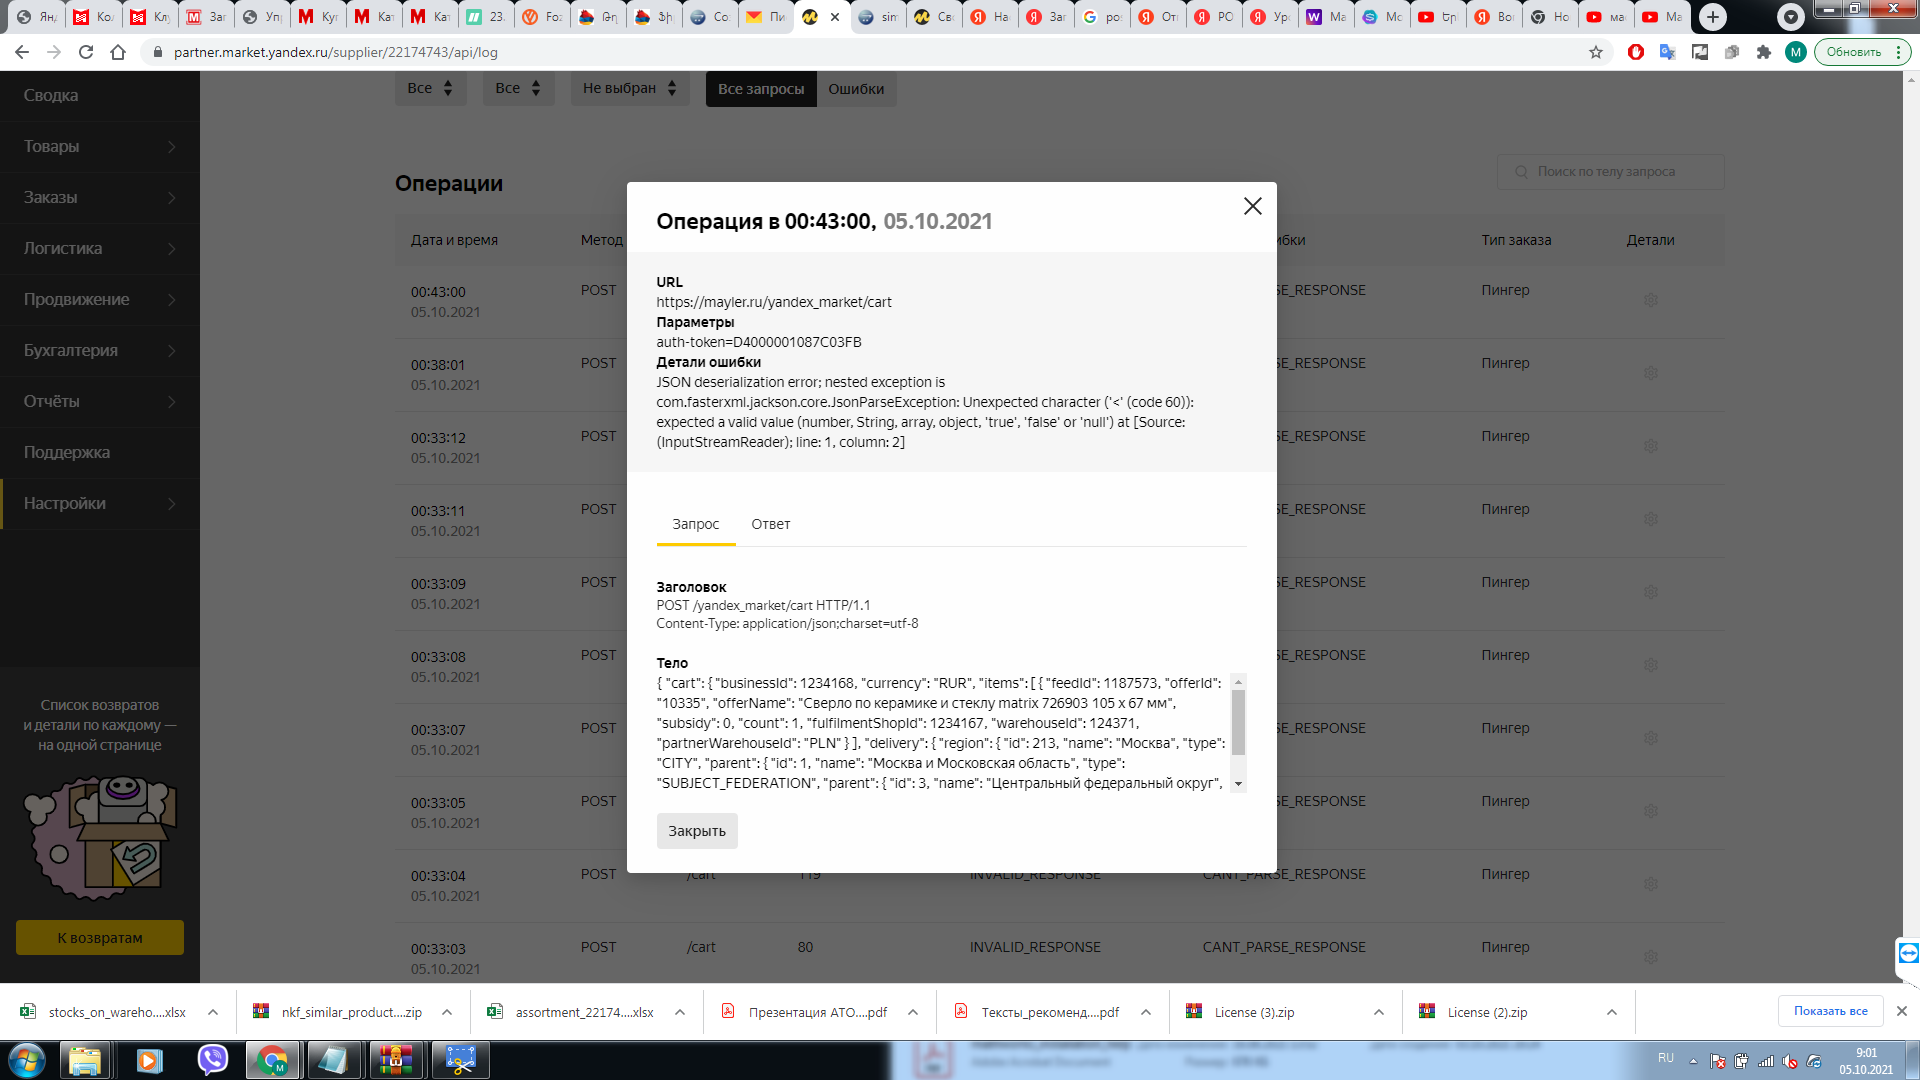The width and height of the screenshot is (1920, 1080).
Task: Switch to the Ответ tab
Action: coord(771,524)
